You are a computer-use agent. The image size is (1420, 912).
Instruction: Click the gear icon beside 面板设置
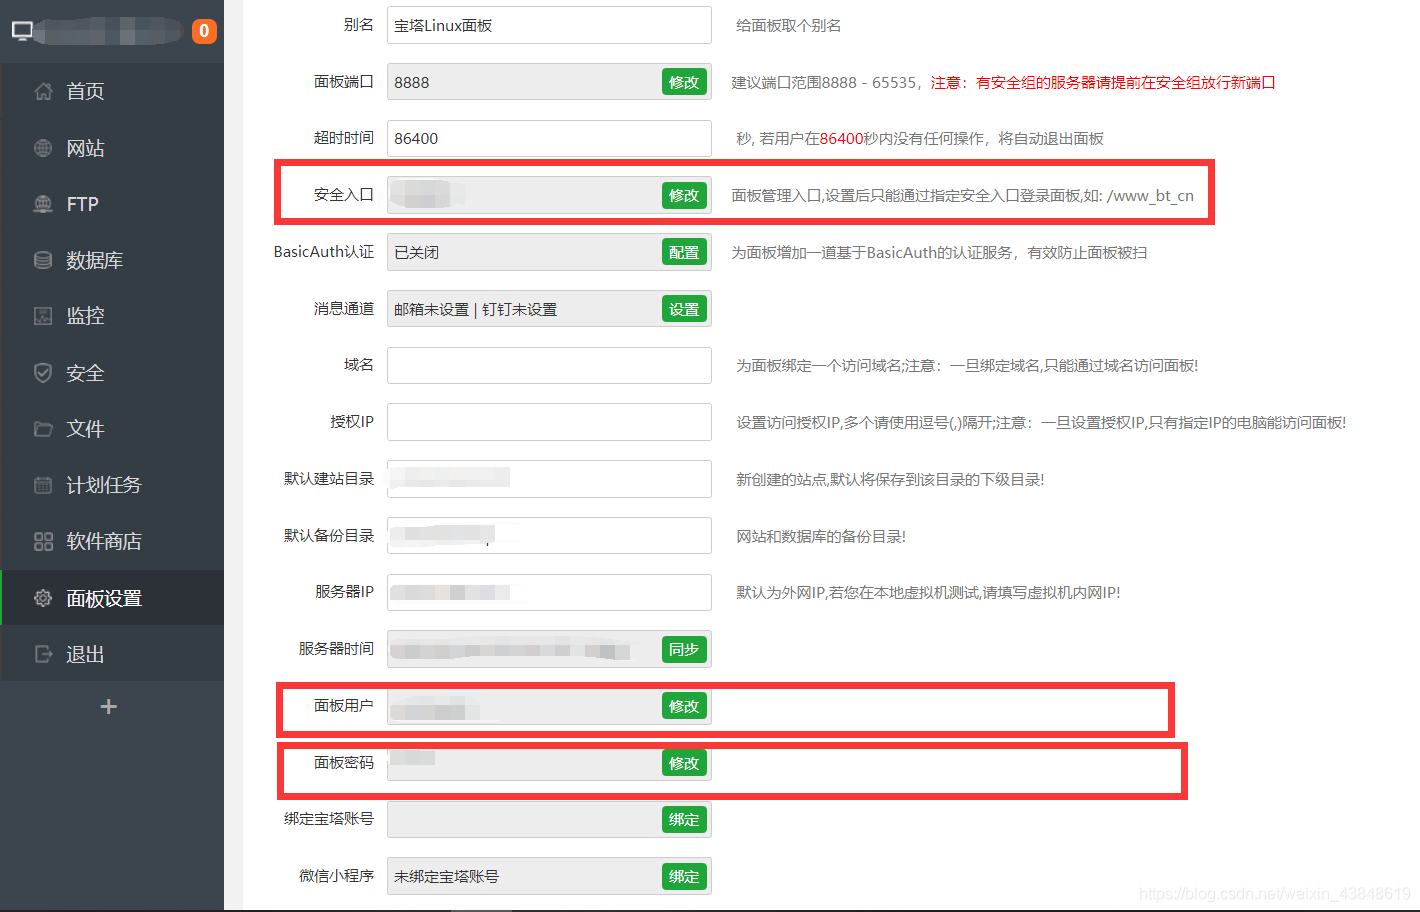[x=43, y=598]
